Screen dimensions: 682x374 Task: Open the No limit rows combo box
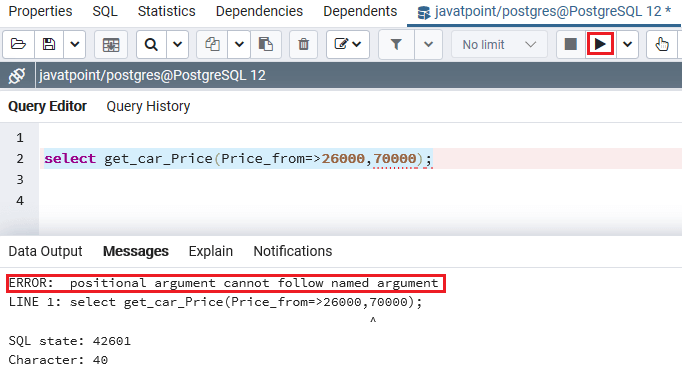coord(499,44)
